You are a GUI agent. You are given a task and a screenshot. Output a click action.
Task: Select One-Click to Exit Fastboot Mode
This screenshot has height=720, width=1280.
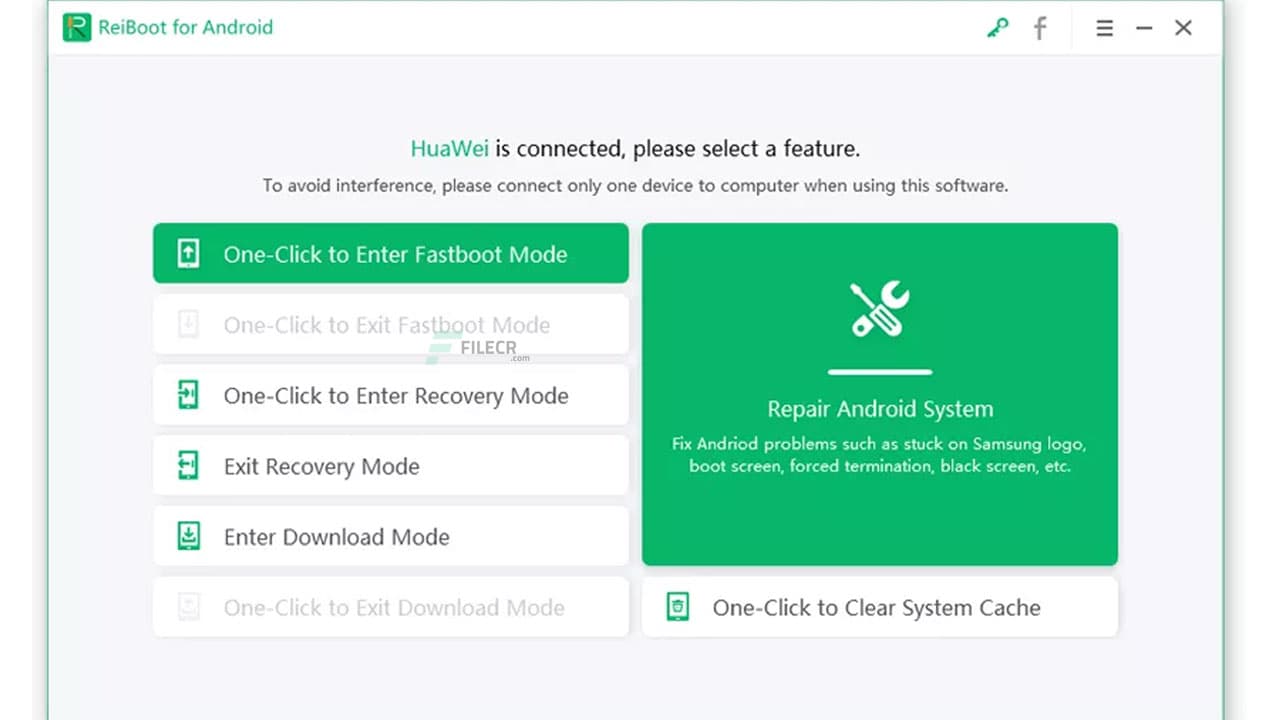point(390,324)
